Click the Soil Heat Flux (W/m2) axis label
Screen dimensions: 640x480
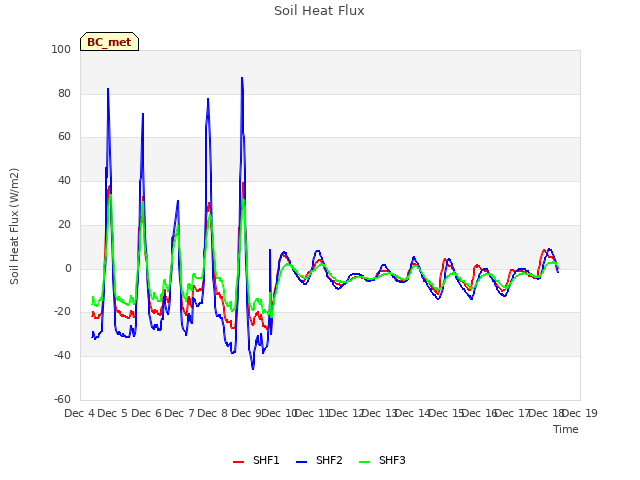pos(14,226)
